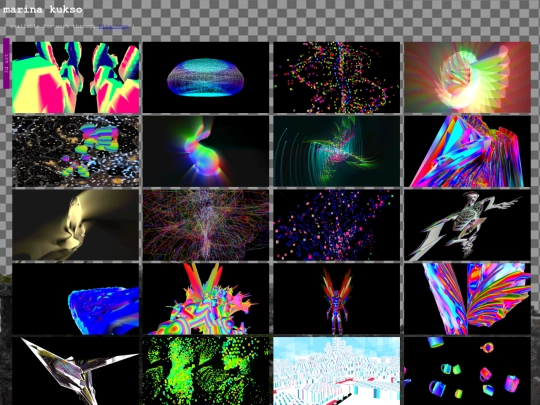Open the teal swirling particle trails thumbnail
The height and width of the screenshot is (405, 540).
(x=337, y=151)
